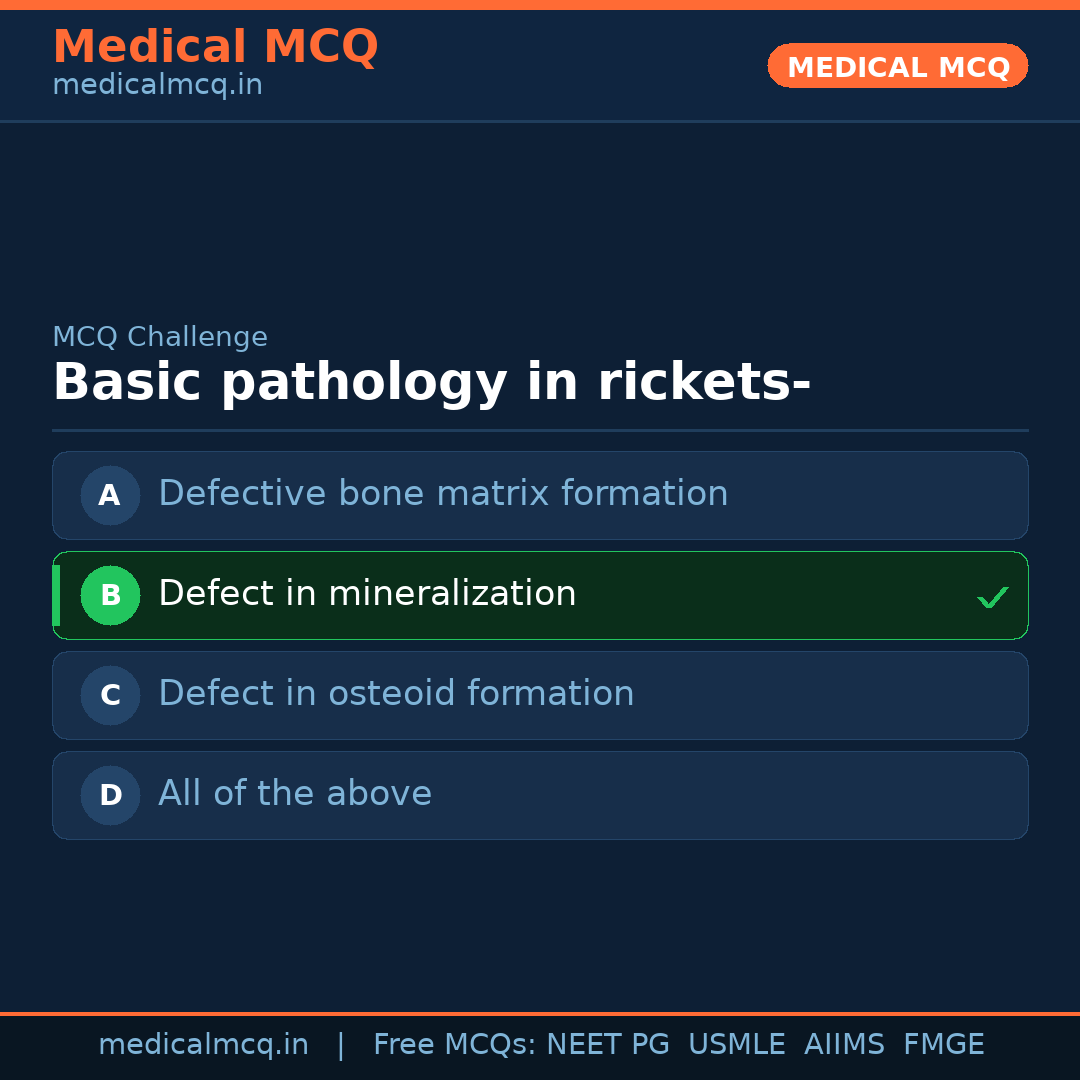1080x1080 pixels.
Task: Click the letter D circle badge
Action: coord(110,795)
